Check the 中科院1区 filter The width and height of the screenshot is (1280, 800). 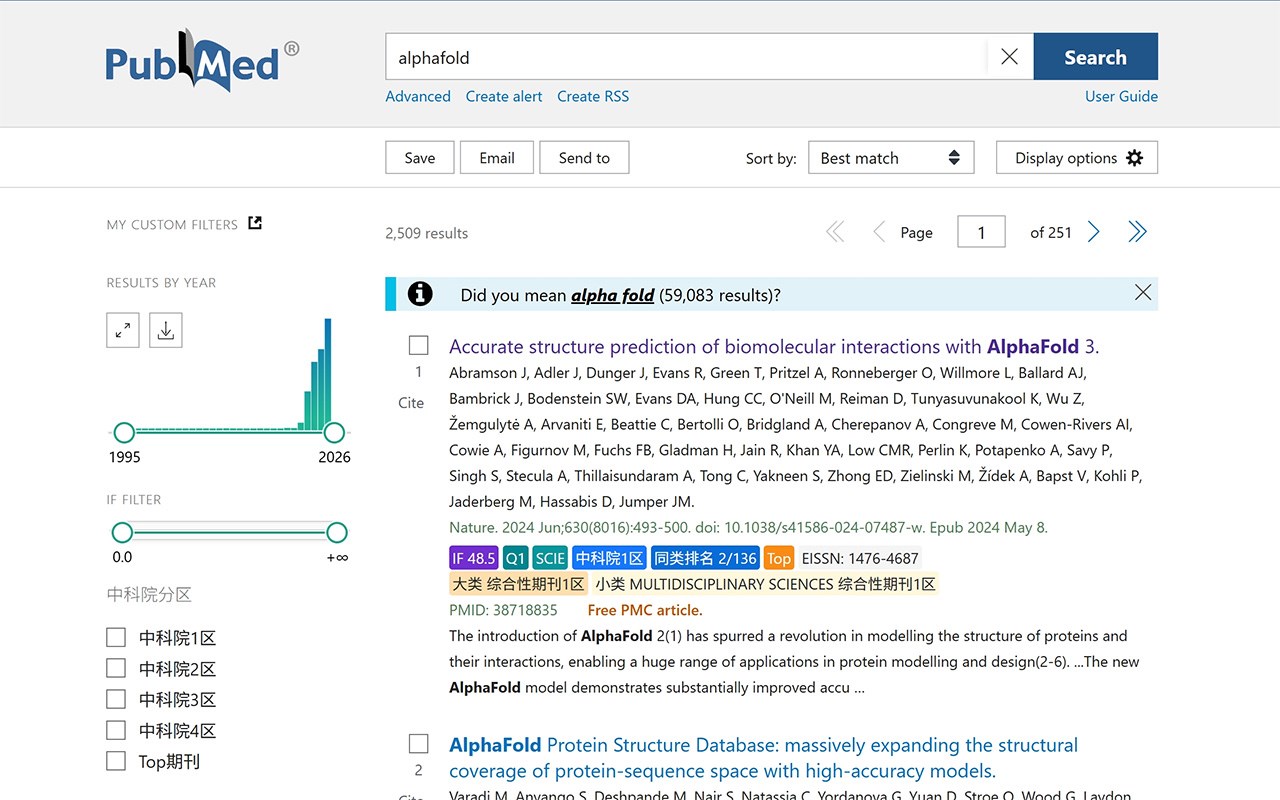coord(116,637)
